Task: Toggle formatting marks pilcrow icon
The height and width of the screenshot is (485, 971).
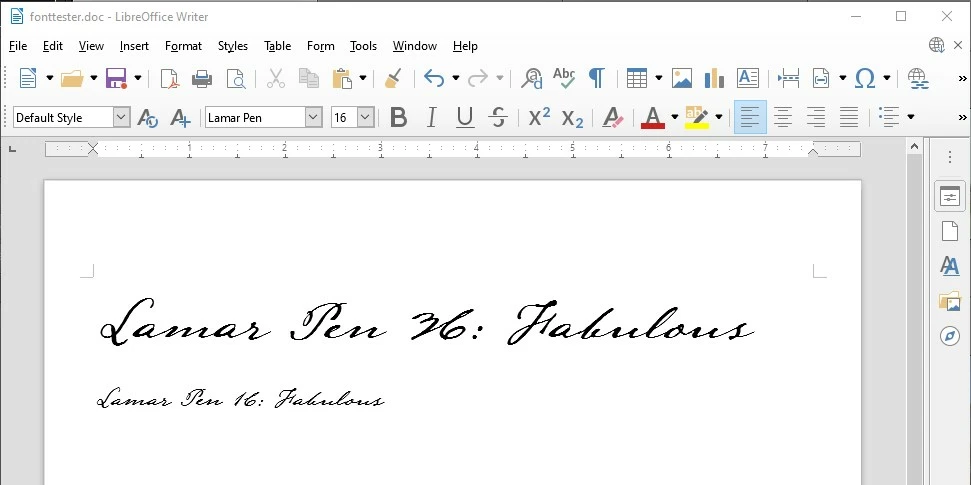Action: [x=596, y=78]
